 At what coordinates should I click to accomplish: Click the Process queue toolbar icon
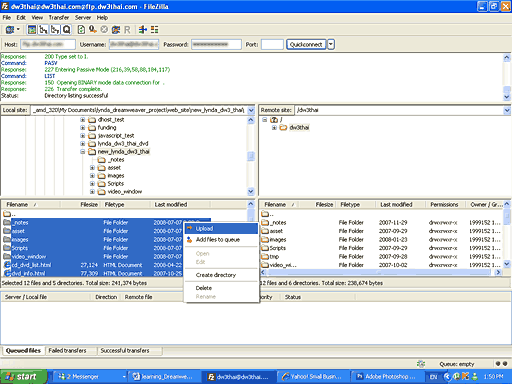click(93, 30)
